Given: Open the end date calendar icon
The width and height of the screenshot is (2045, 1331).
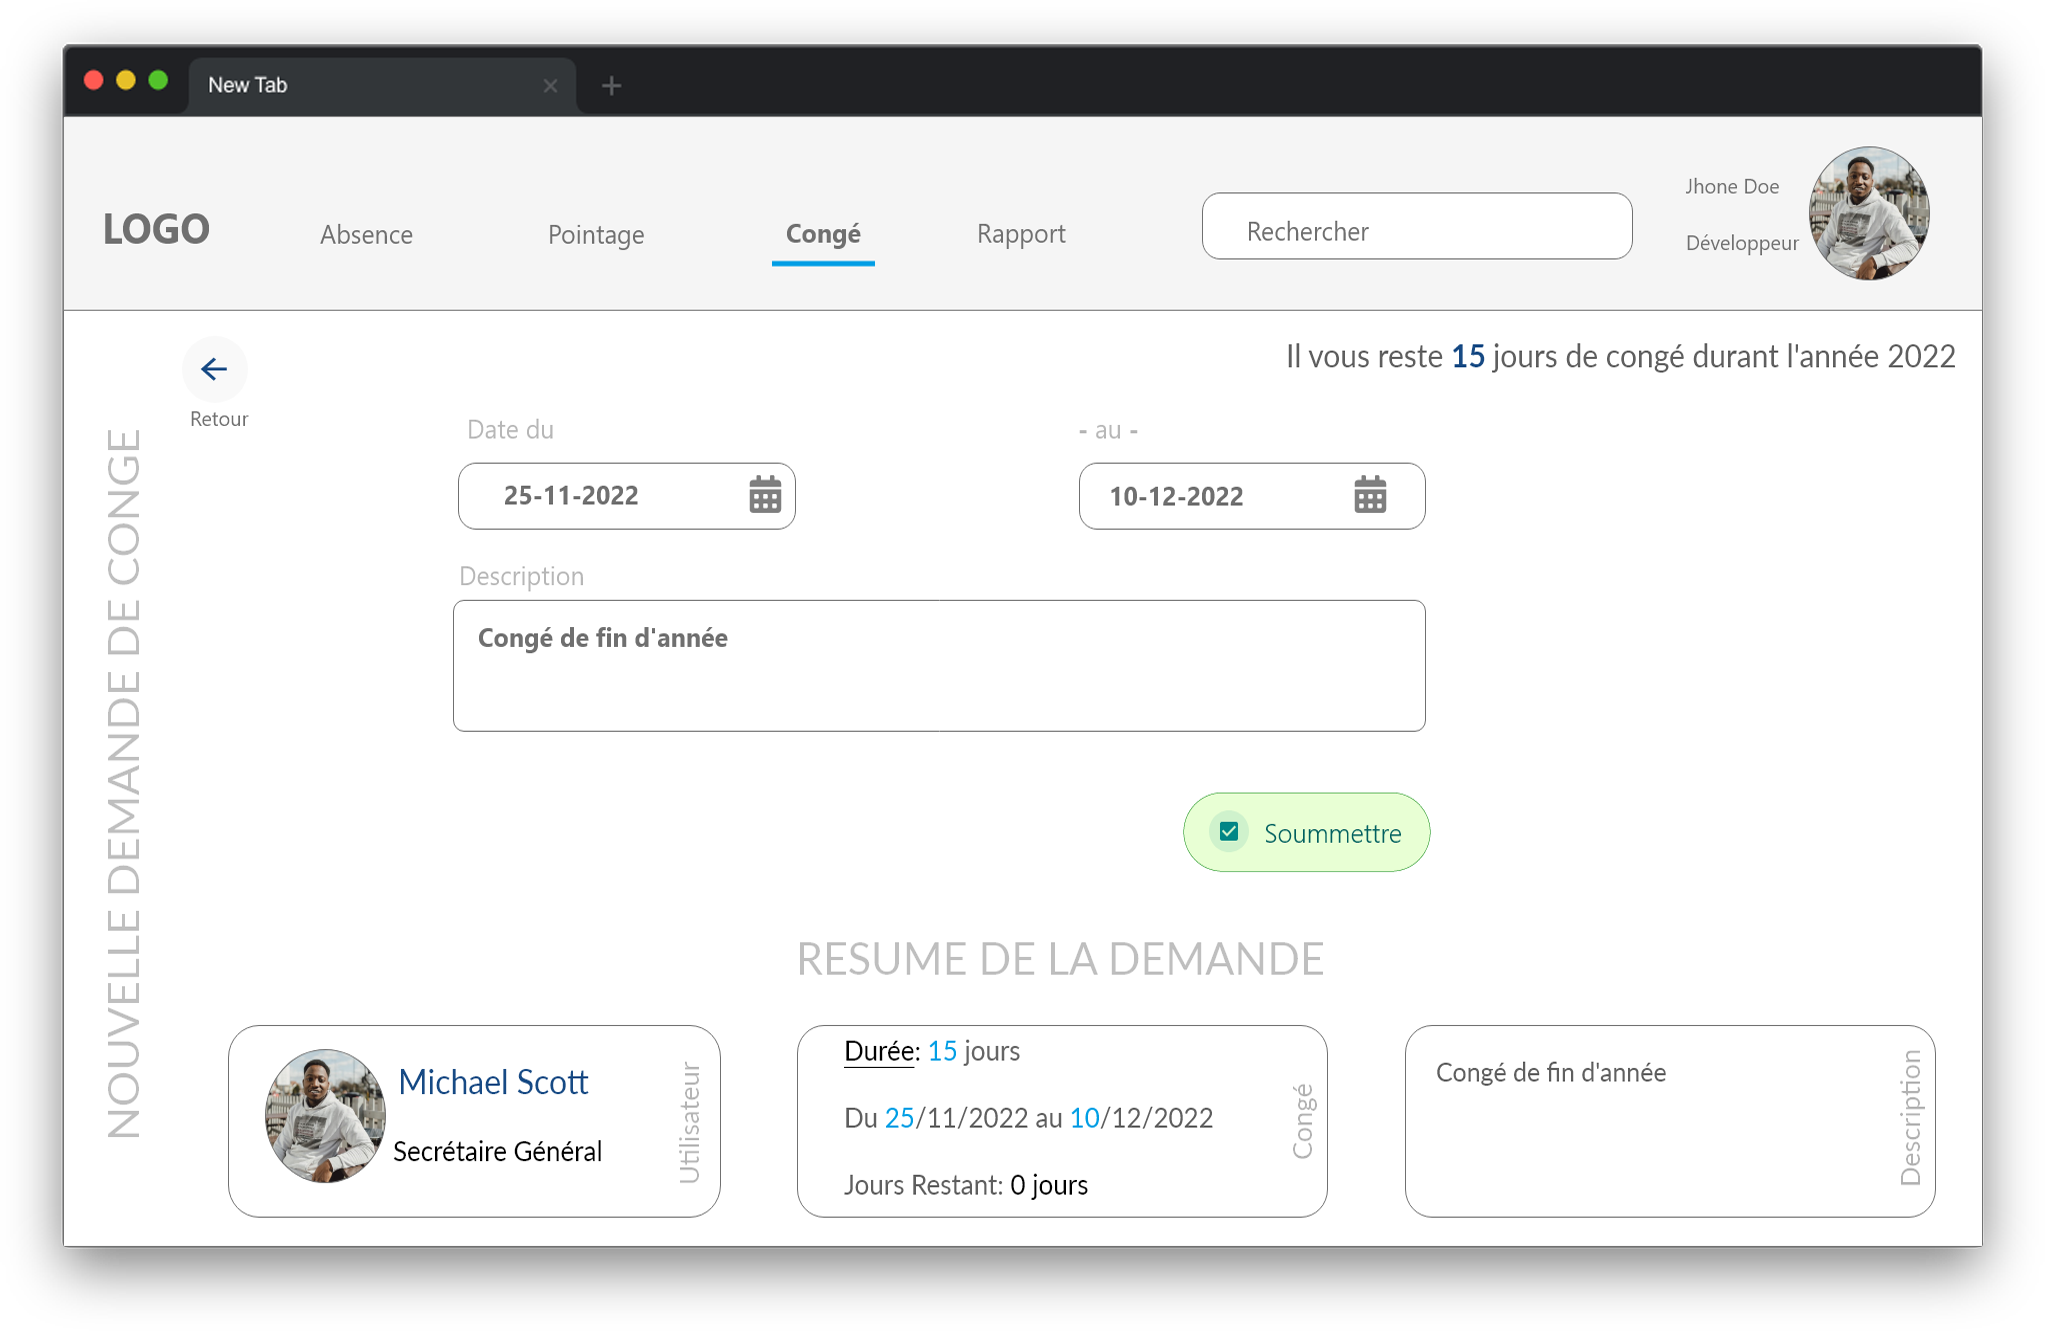Looking at the screenshot, I should [1370, 495].
